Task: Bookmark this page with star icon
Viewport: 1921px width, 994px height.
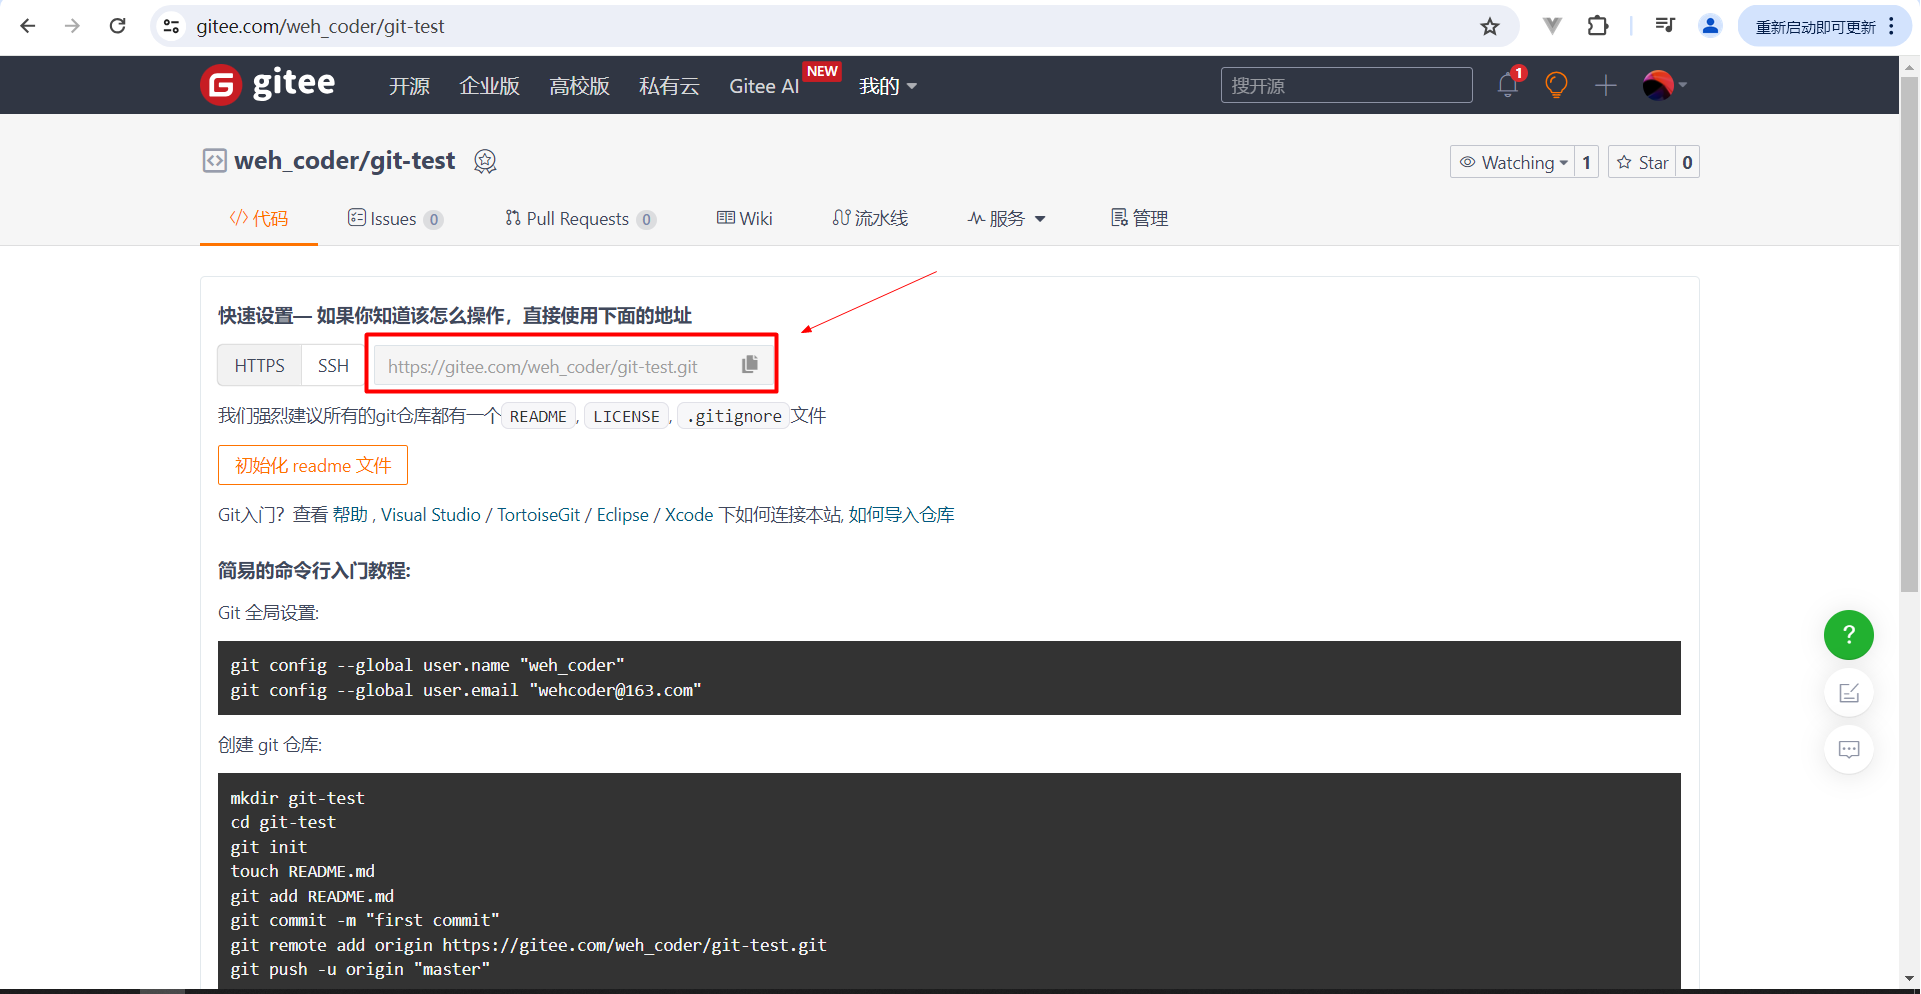Action: tap(1490, 26)
